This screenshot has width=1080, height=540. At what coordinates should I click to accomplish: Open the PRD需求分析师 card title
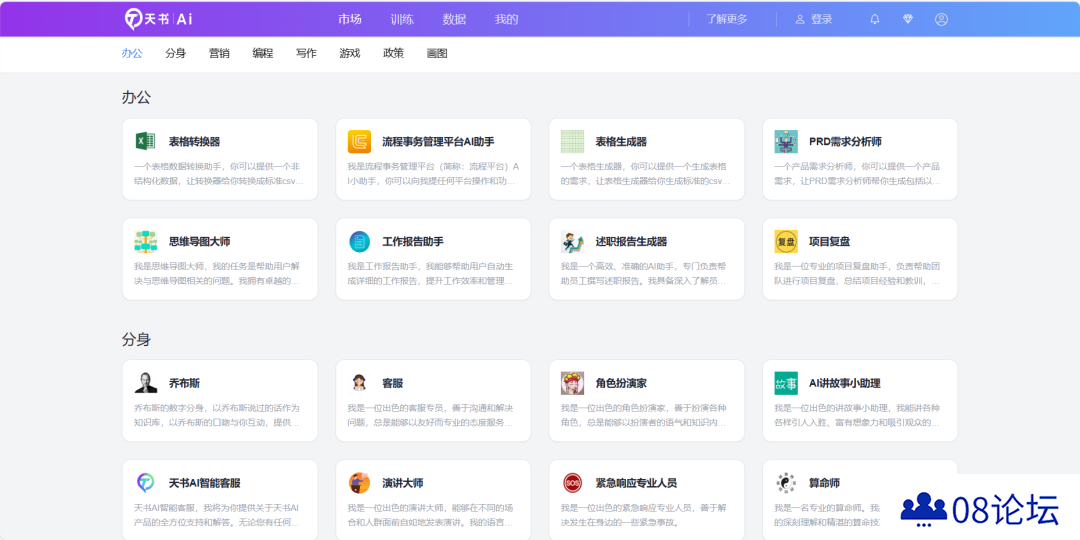(x=845, y=142)
